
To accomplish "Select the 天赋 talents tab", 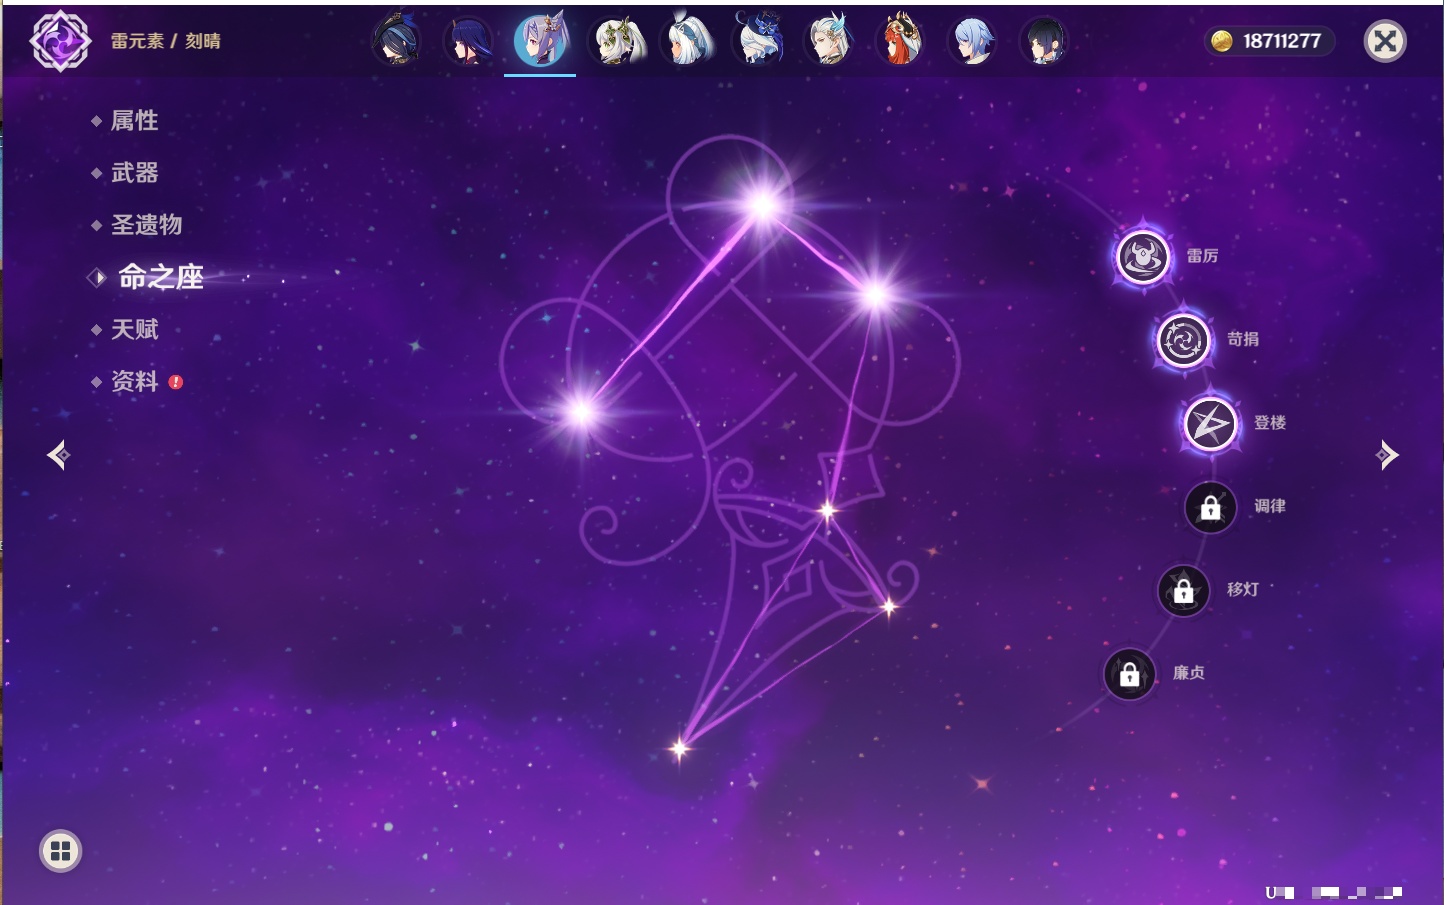I will tap(134, 329).
